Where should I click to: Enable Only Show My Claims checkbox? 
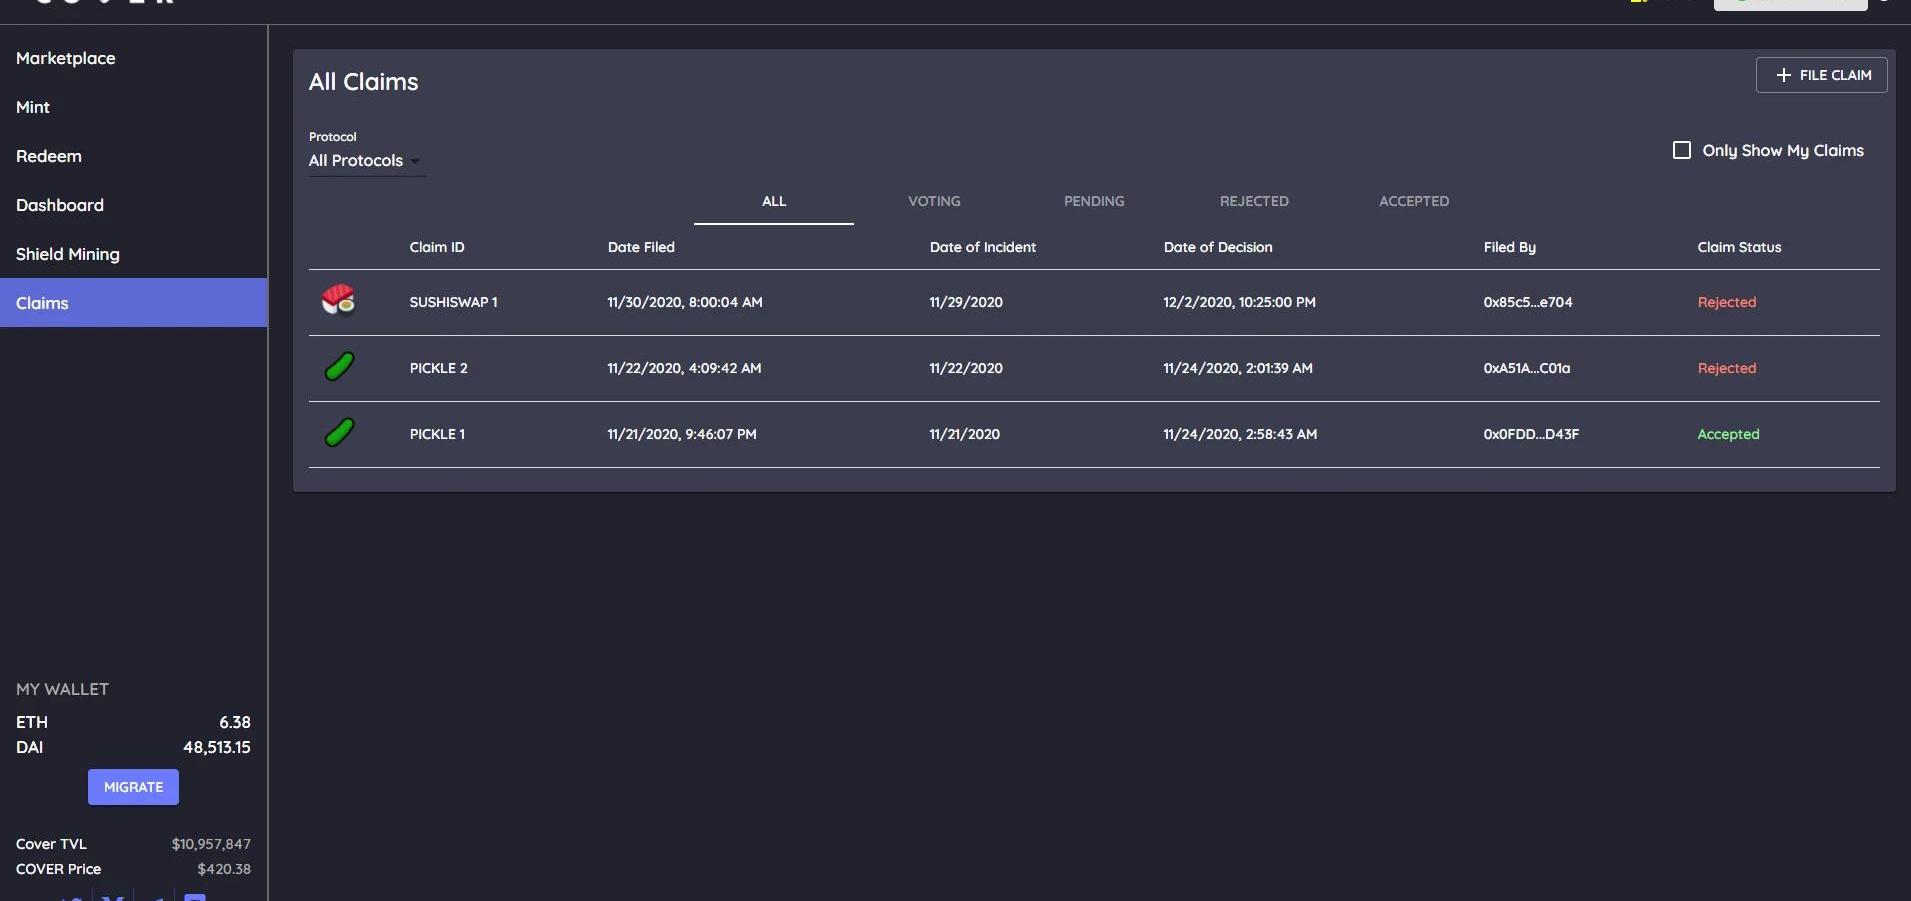(x=1682, y=150)
